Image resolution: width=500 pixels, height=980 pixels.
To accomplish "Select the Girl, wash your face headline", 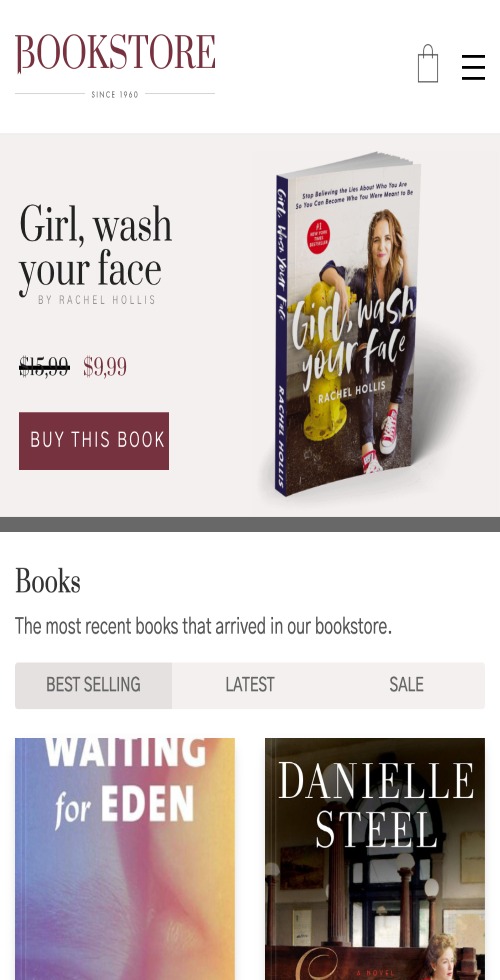I will tap(95, 248).
